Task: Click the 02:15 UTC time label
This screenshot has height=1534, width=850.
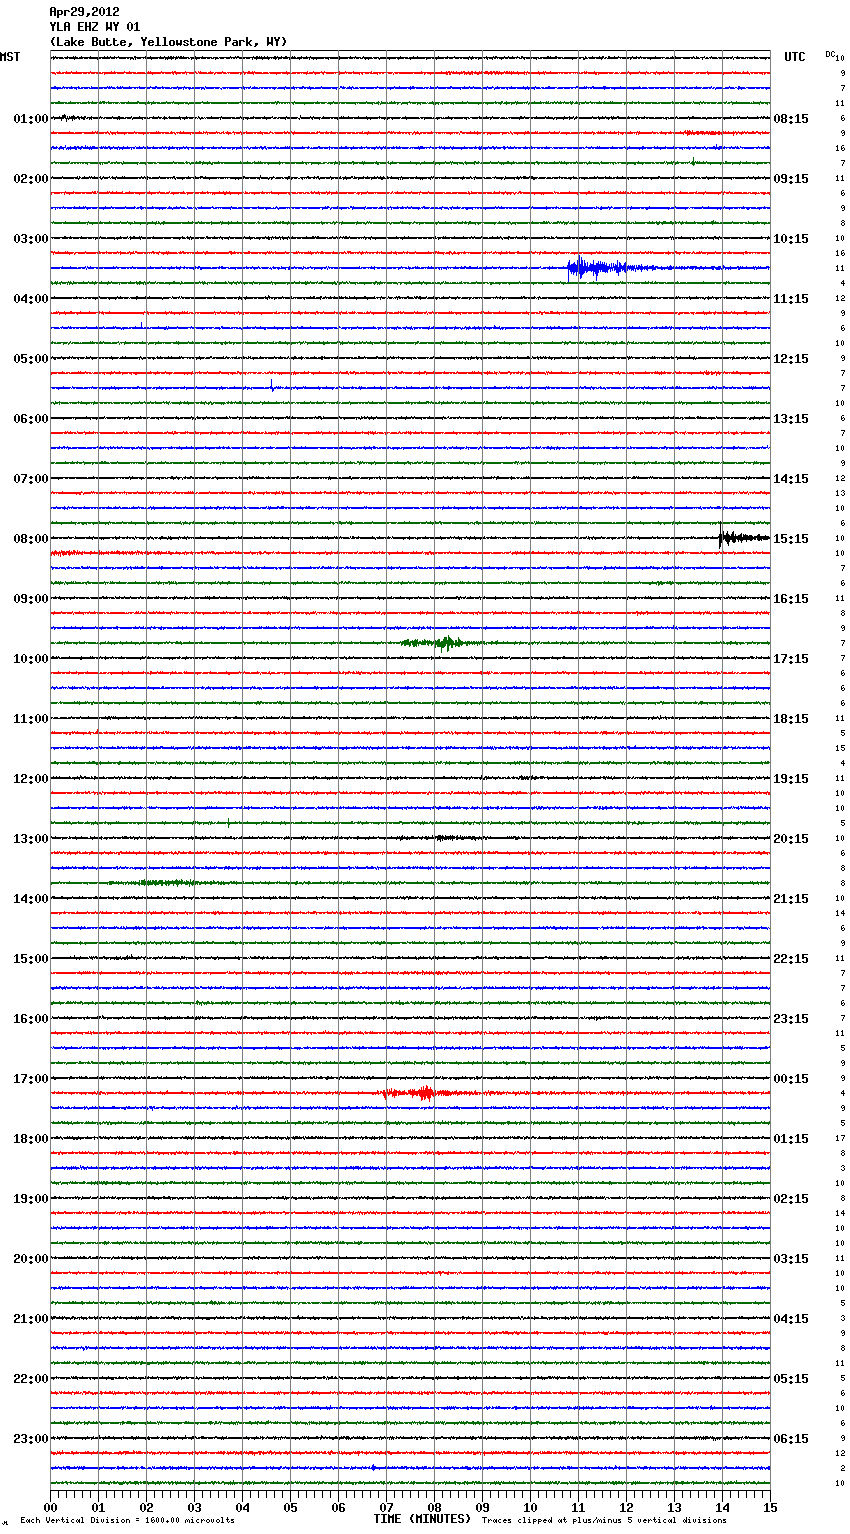Action: click(x=790, y=1198)
